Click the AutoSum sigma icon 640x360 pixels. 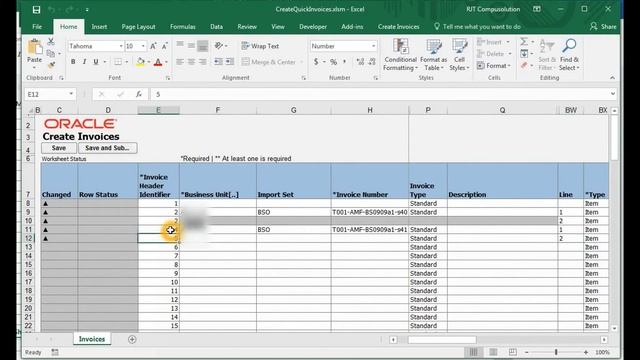point(524,42)
